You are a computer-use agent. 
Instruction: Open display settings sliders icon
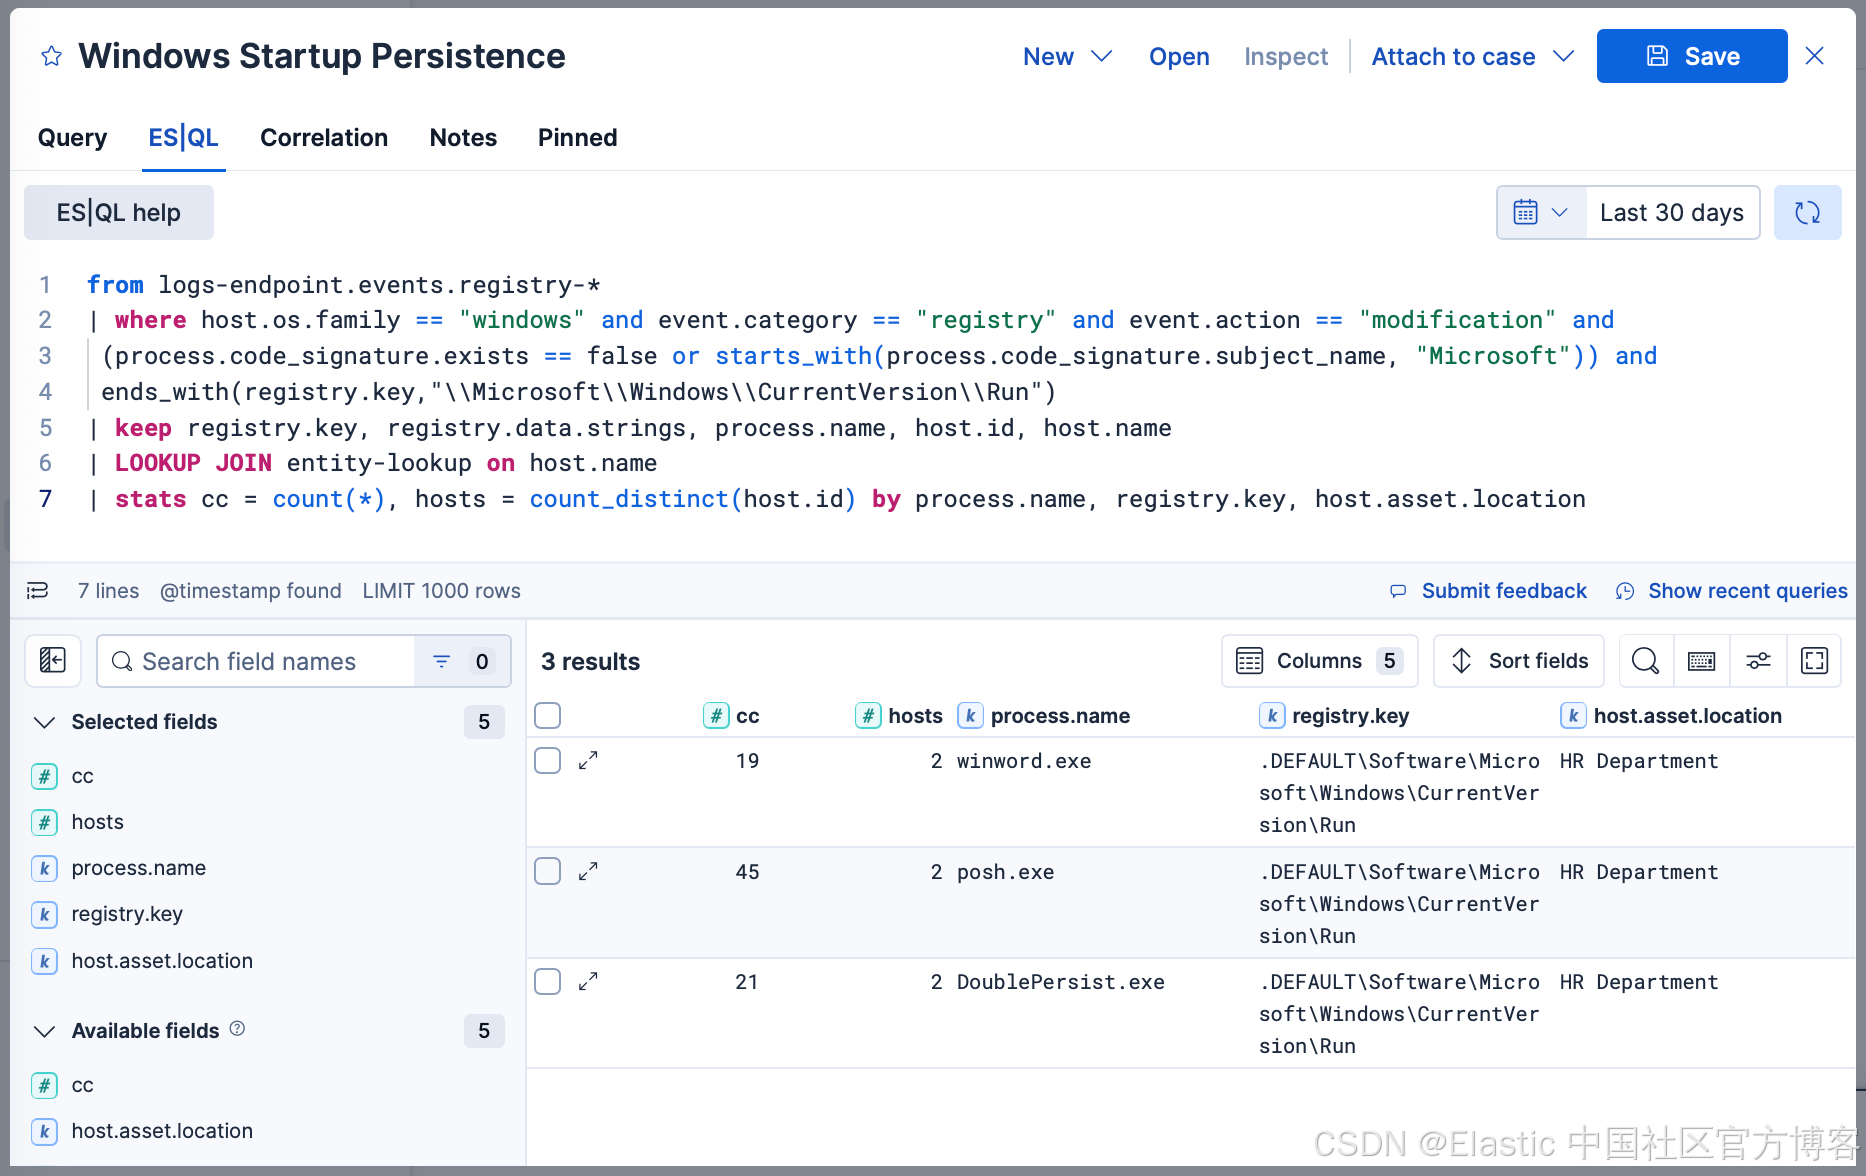1758,661
